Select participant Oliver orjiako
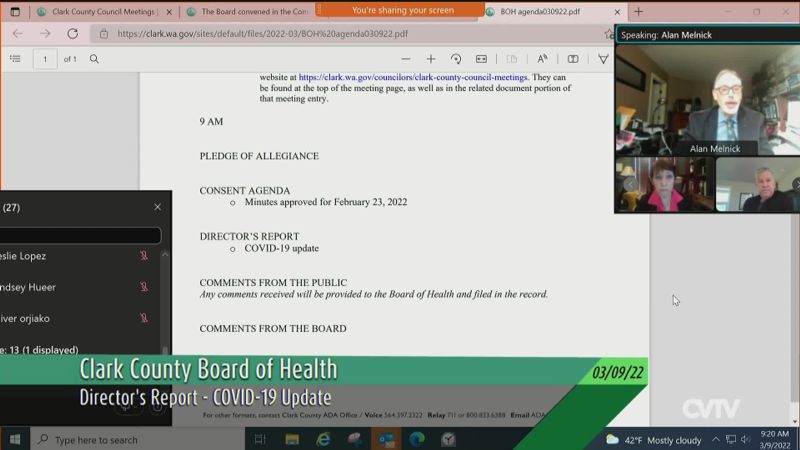The height and width of the screenshot is (450, 800). tap(25, 318)
